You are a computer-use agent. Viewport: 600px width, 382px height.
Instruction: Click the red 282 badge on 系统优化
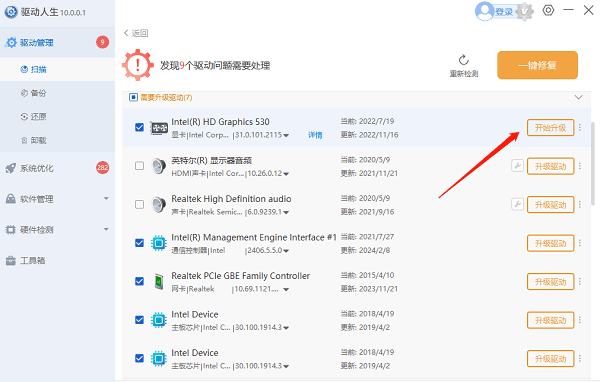click(102, 167)
